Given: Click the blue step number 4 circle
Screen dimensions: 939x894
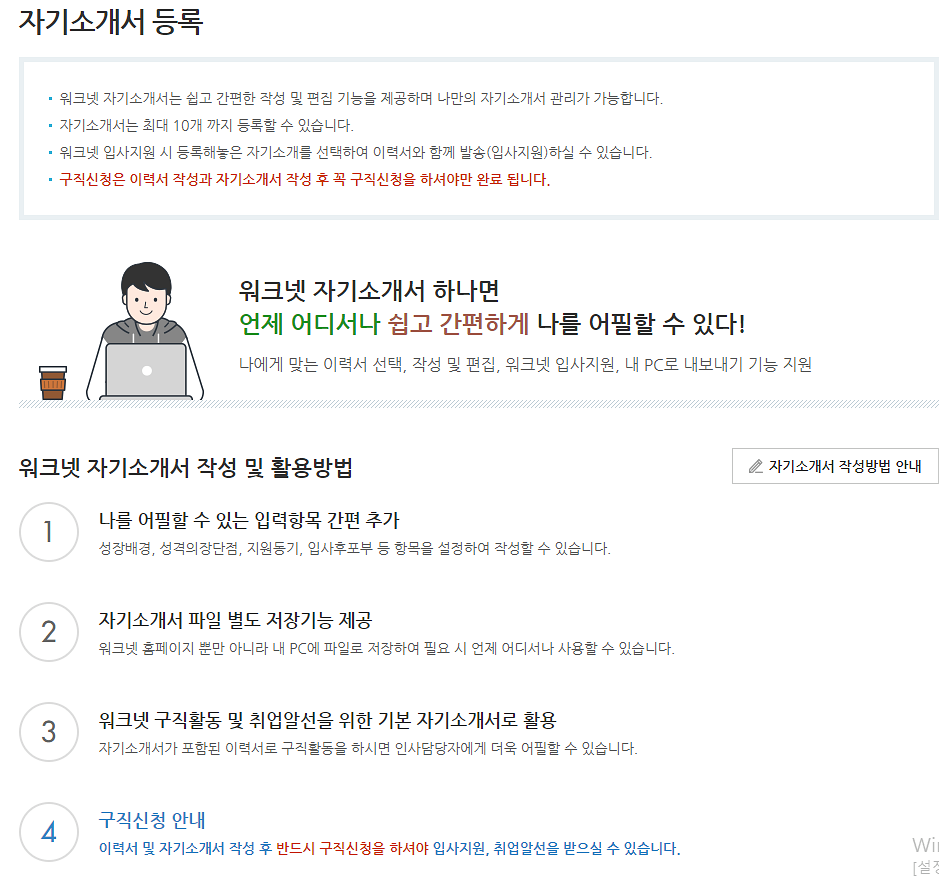Looking at the screenshot, I should pyautogui.click(x=49, y=832).
